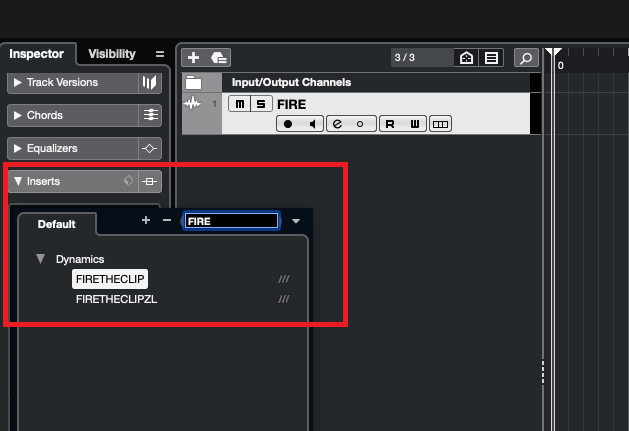Image resolution: width=629 pixels, height=431 pixels.
Task: Click the track filter house icon
Action: pos(466,58)
